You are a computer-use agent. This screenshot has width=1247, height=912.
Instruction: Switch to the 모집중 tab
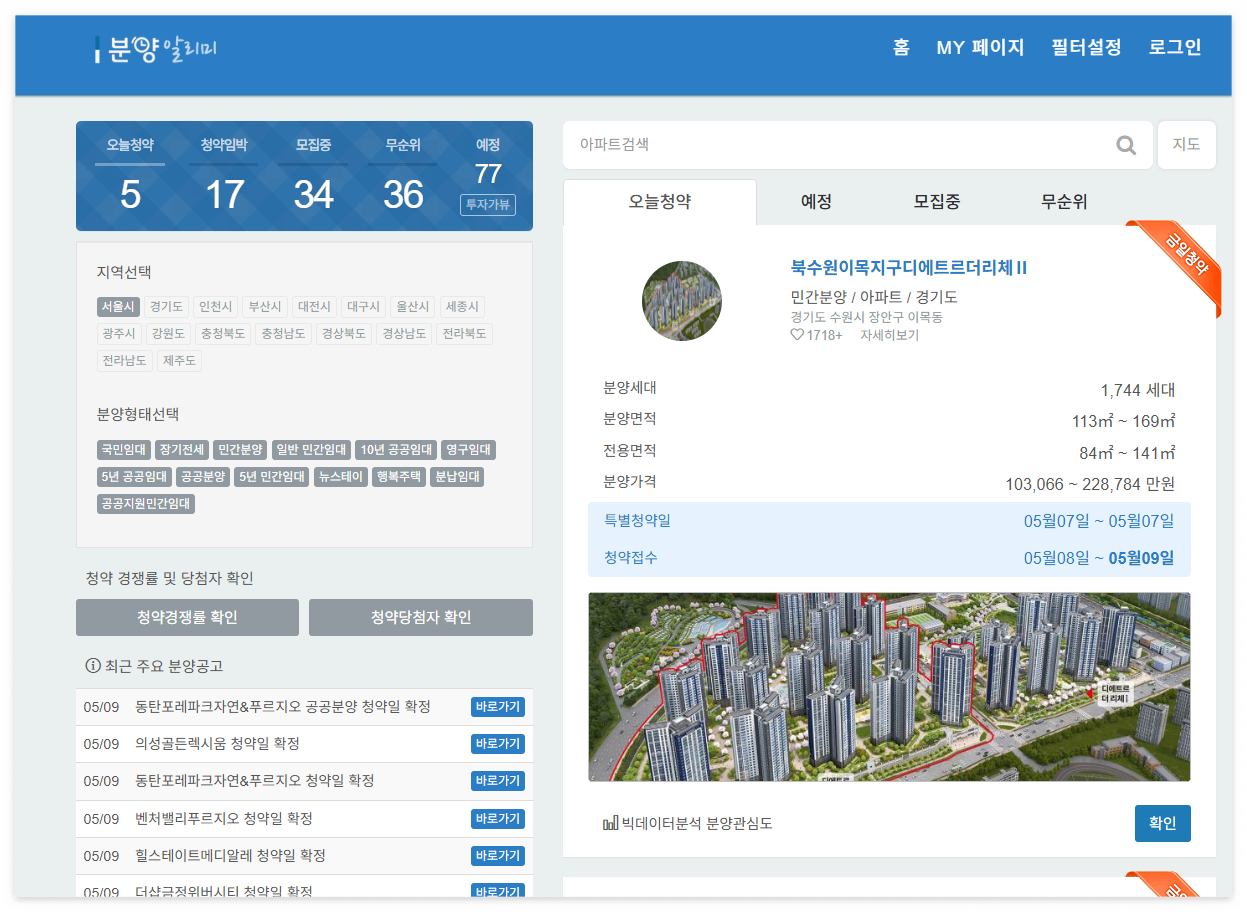(937, 202)
